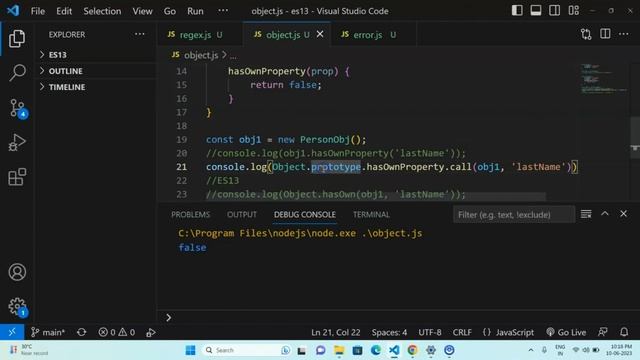Close the object.js editor tab
This screenshot has height=360, width=640.
click(320, 34)
